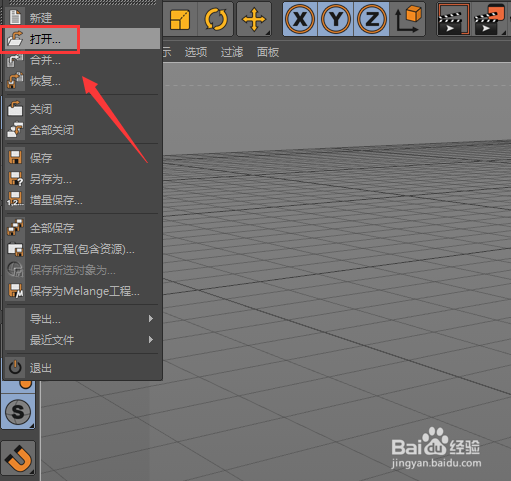Choose 保存为Melange工程... entry
The image size is (511, 481).
82,291
